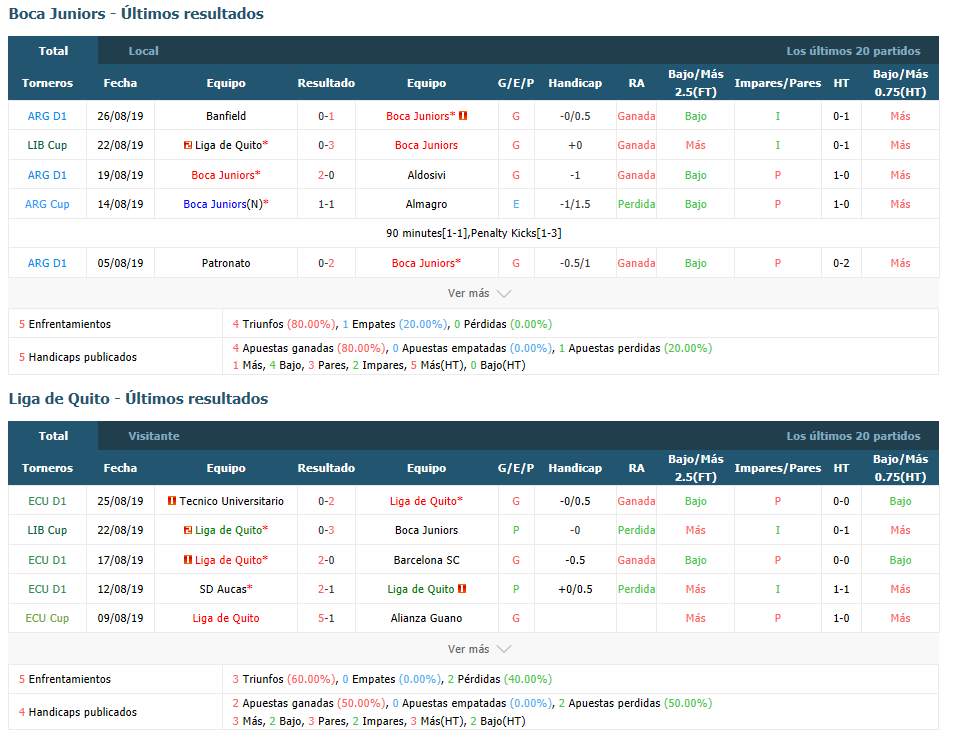
Task: Click result 0-1 in the Banfield row
Action: tap(326, 116)
